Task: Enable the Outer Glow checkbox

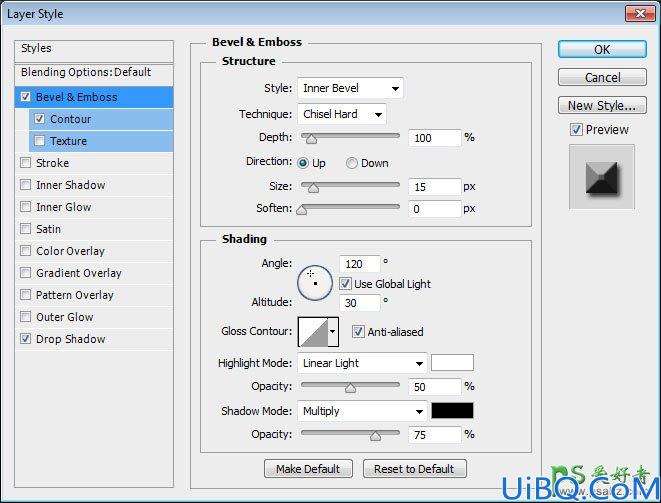Action: [25, 316]
